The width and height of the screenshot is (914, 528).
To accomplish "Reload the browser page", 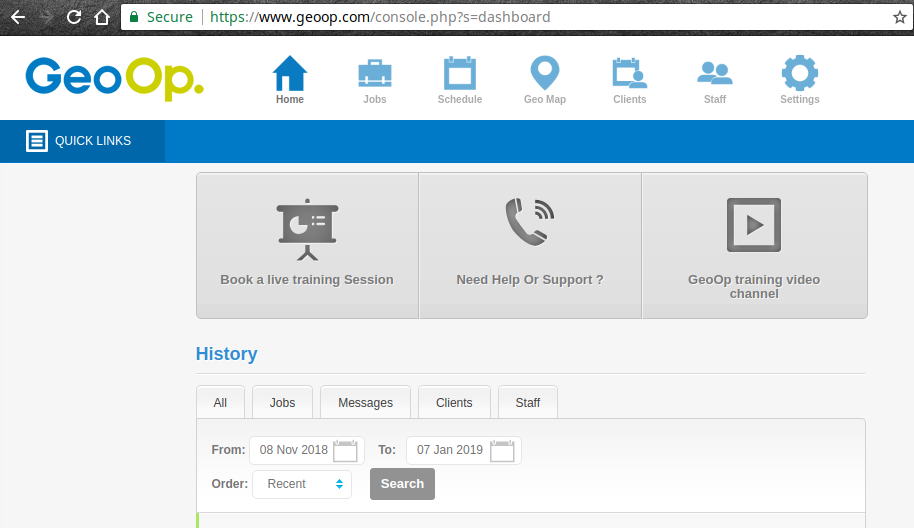I will coord(74,17).
